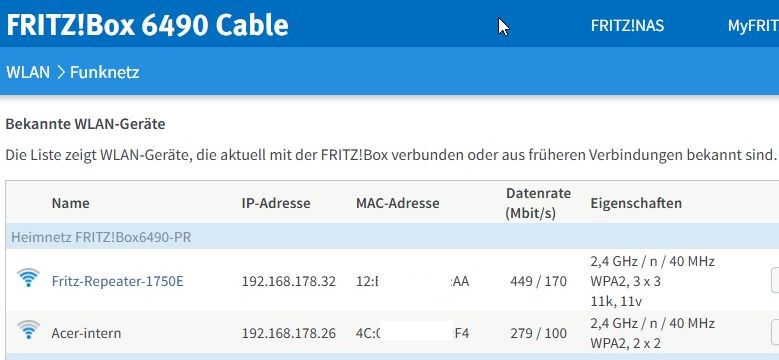The width and height of the screenshot is (779, 360).
Task: Click the MAC-Adresse column header
Action: pos(397,203)
